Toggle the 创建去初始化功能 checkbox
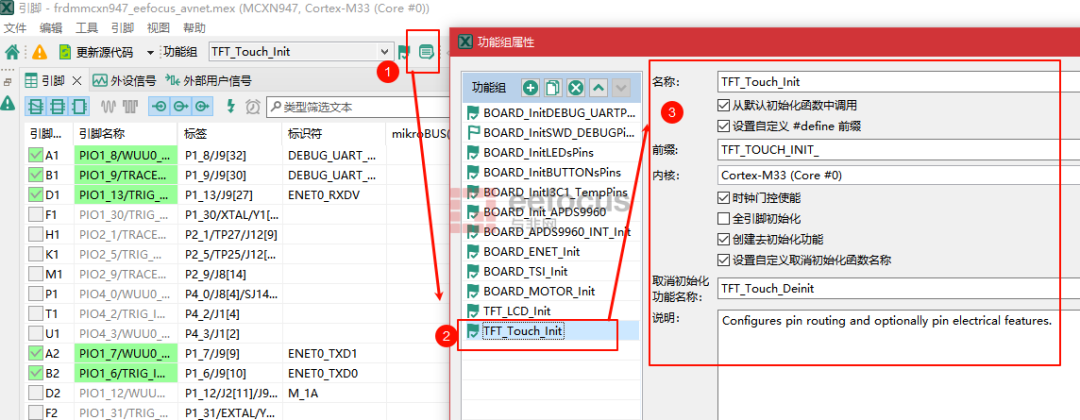The height and width of the screenshot is (420, 1080). [723, 240]
